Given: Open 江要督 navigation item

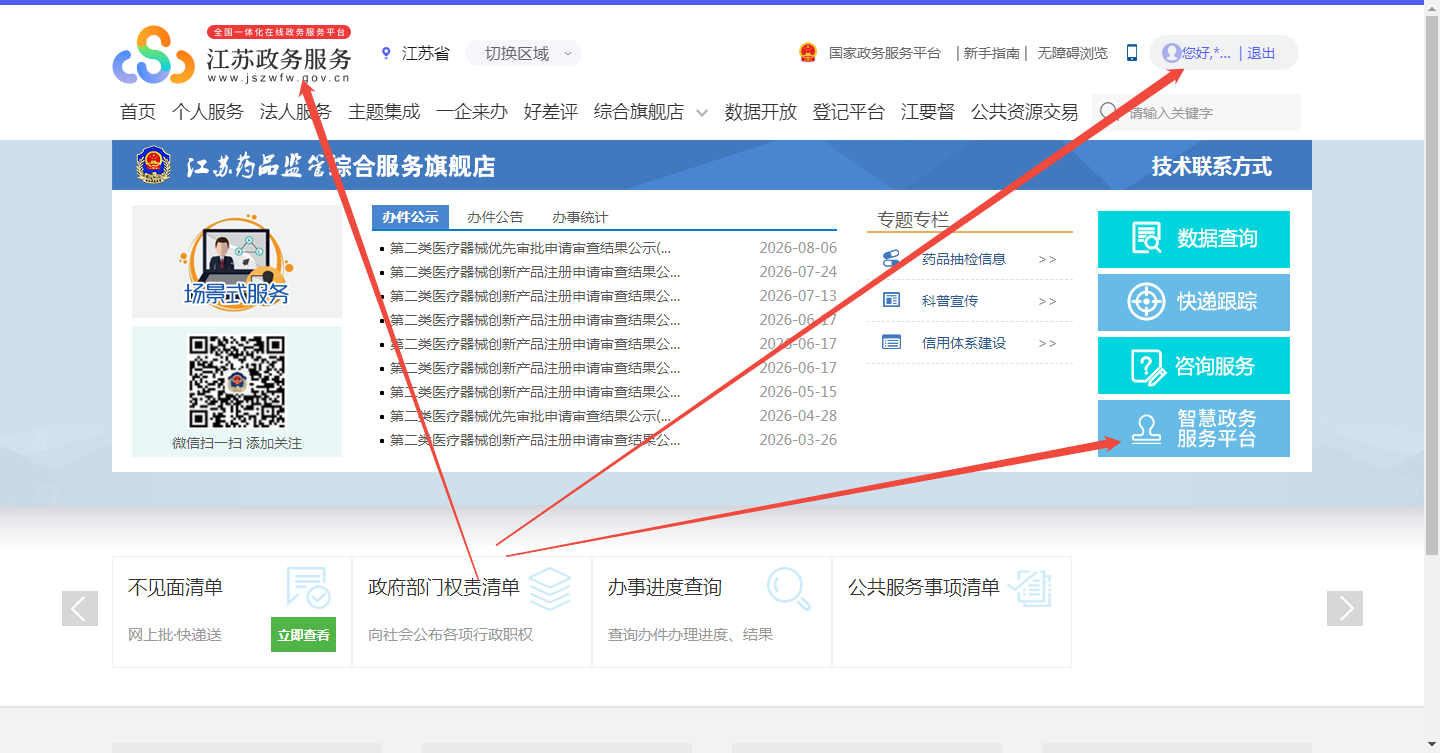Looking at the screenshot, I should point(928,112).
